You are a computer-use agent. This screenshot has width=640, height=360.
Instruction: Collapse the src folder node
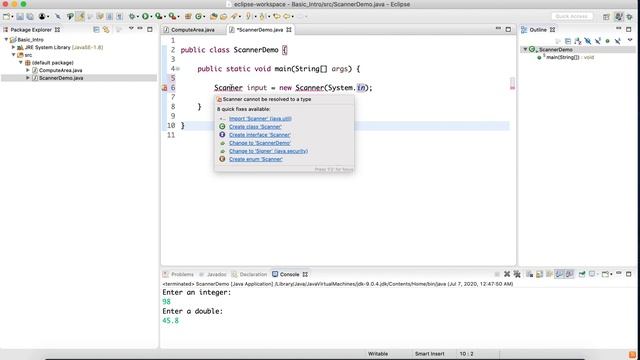[13, 55]
